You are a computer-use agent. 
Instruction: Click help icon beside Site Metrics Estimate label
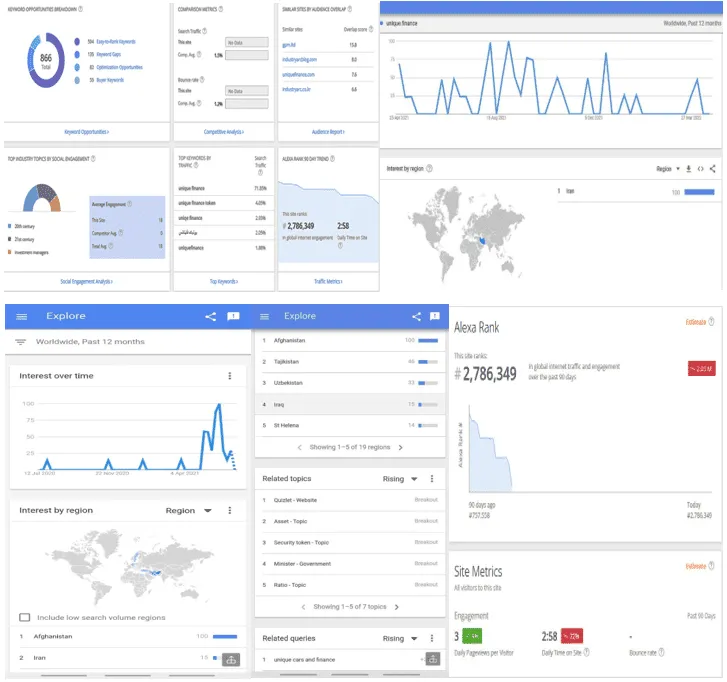click(711, 567)
